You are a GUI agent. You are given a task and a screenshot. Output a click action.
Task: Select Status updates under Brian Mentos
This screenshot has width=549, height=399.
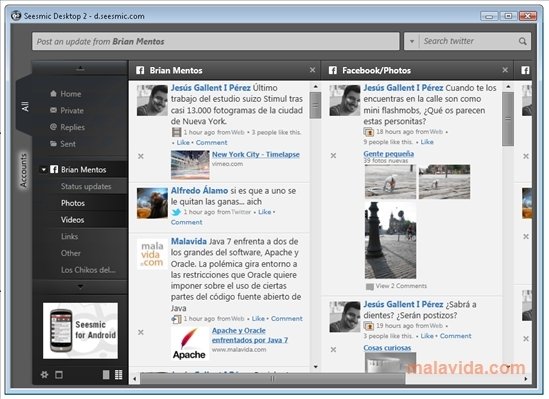(x=86, y=186)
